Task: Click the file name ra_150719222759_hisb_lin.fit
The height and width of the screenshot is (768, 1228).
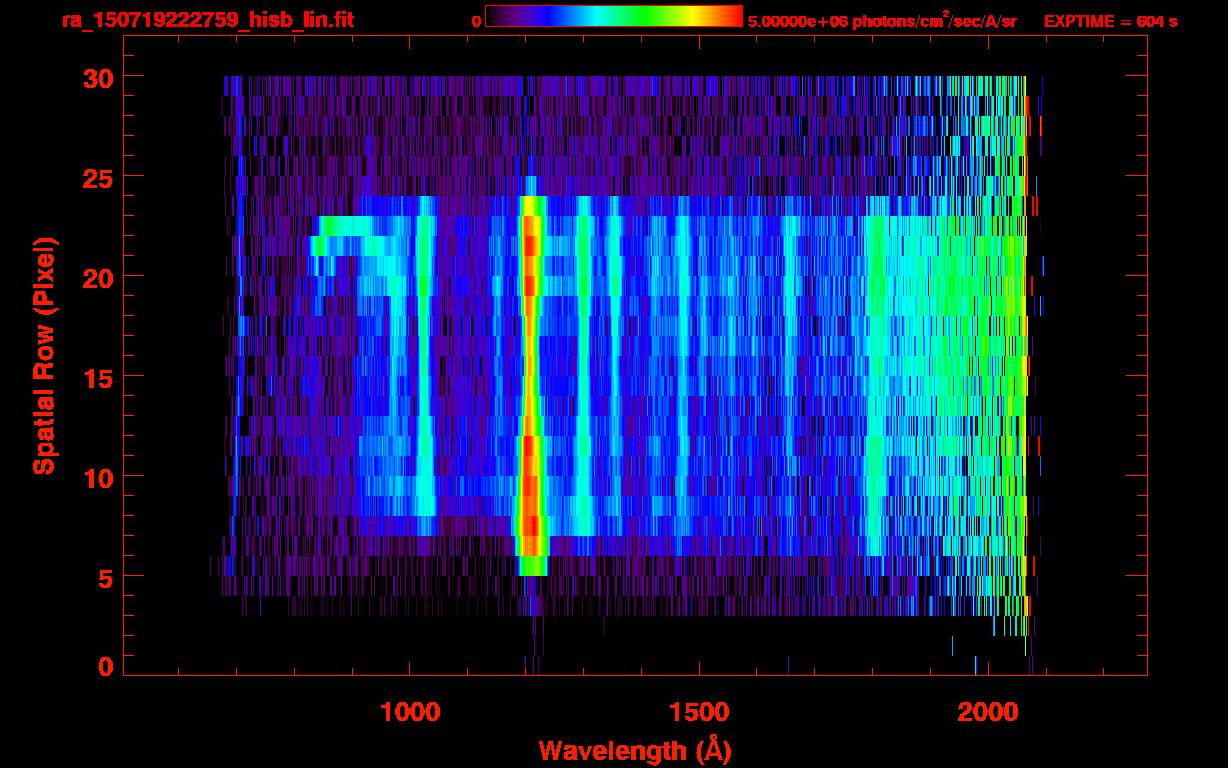Action: (x=207, y=21)
